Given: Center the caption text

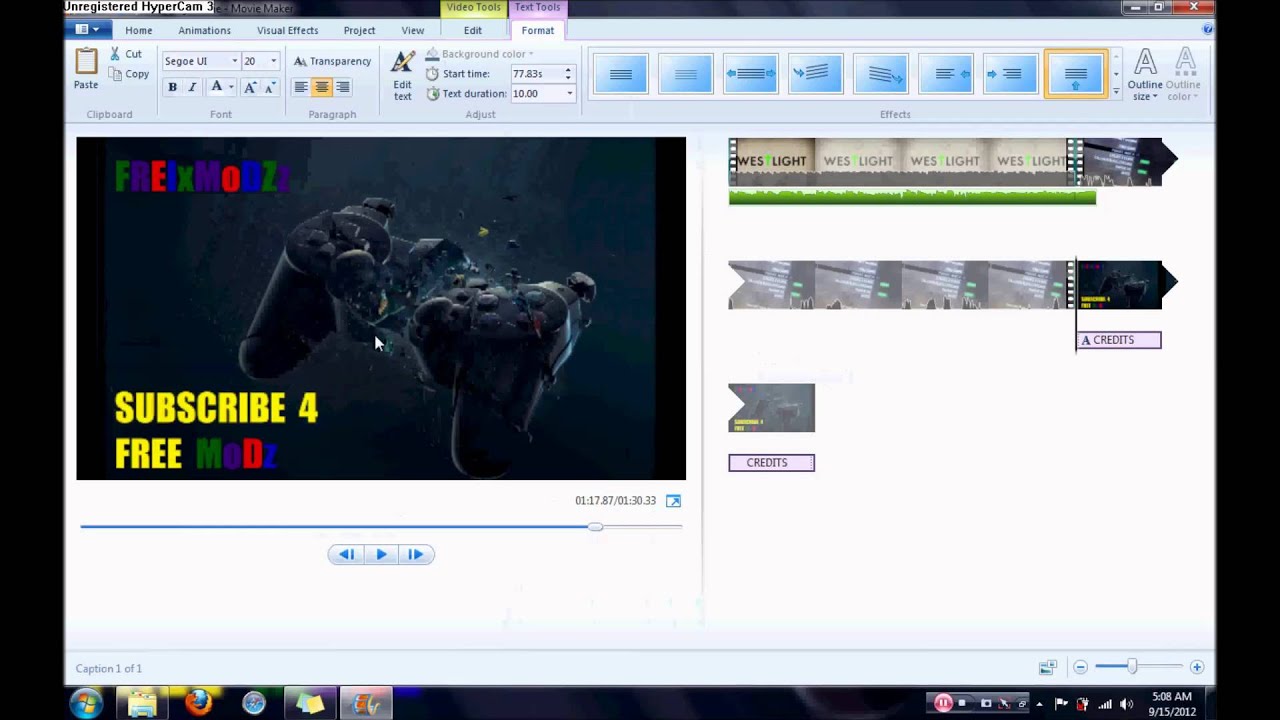Looking at the screenshot, I should tap(321, 87).
